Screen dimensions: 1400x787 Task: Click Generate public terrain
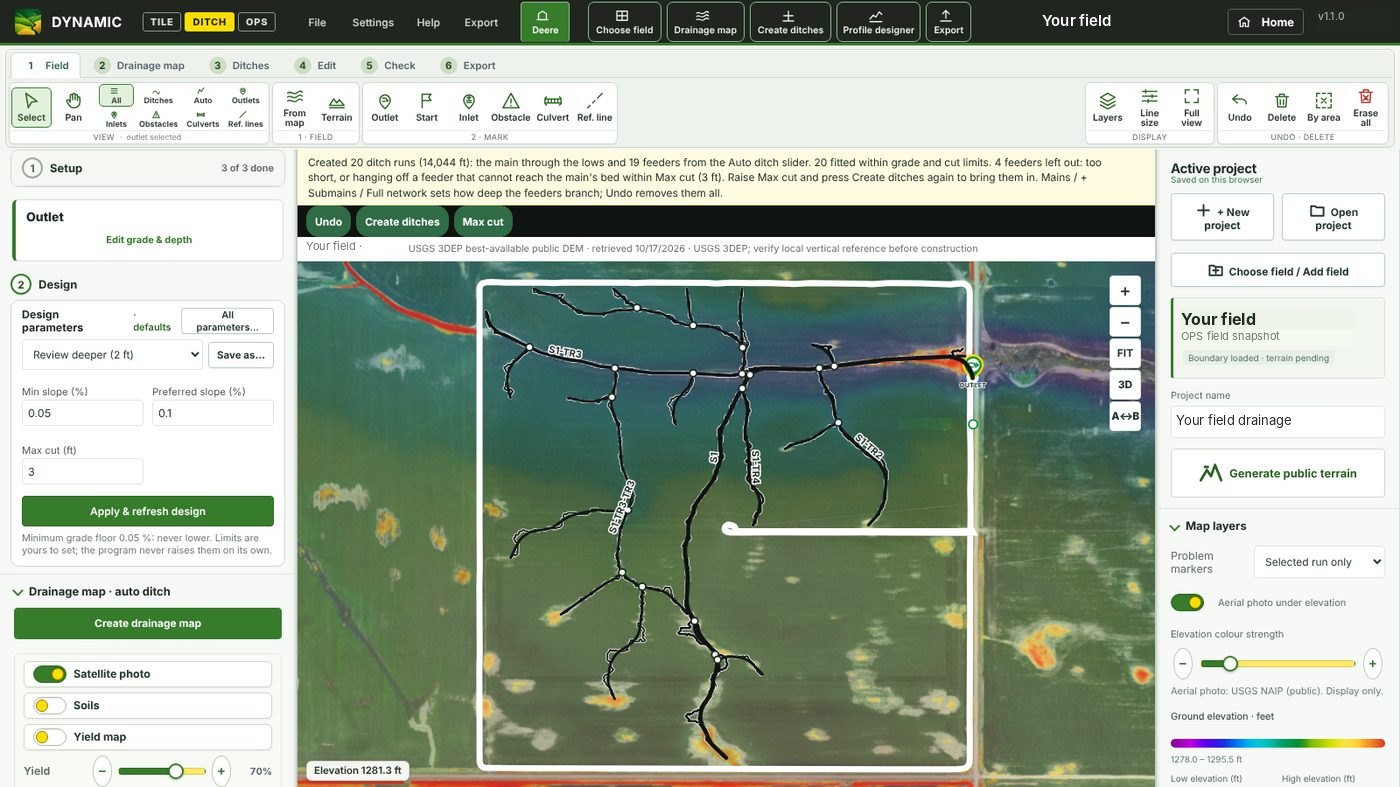click(x=1278, y=473)
